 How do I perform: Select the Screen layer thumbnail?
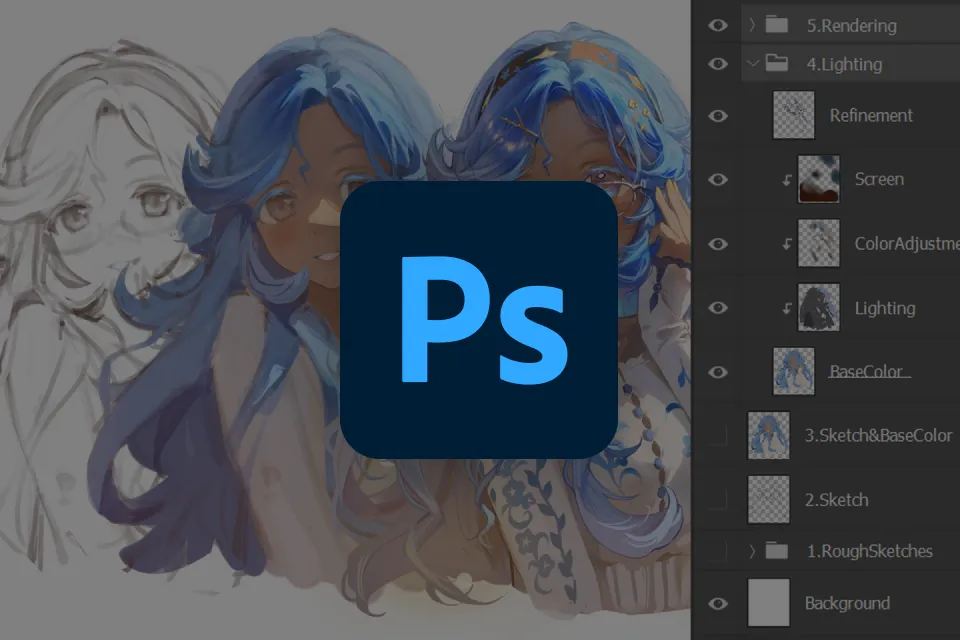click(x=819, y=179)
